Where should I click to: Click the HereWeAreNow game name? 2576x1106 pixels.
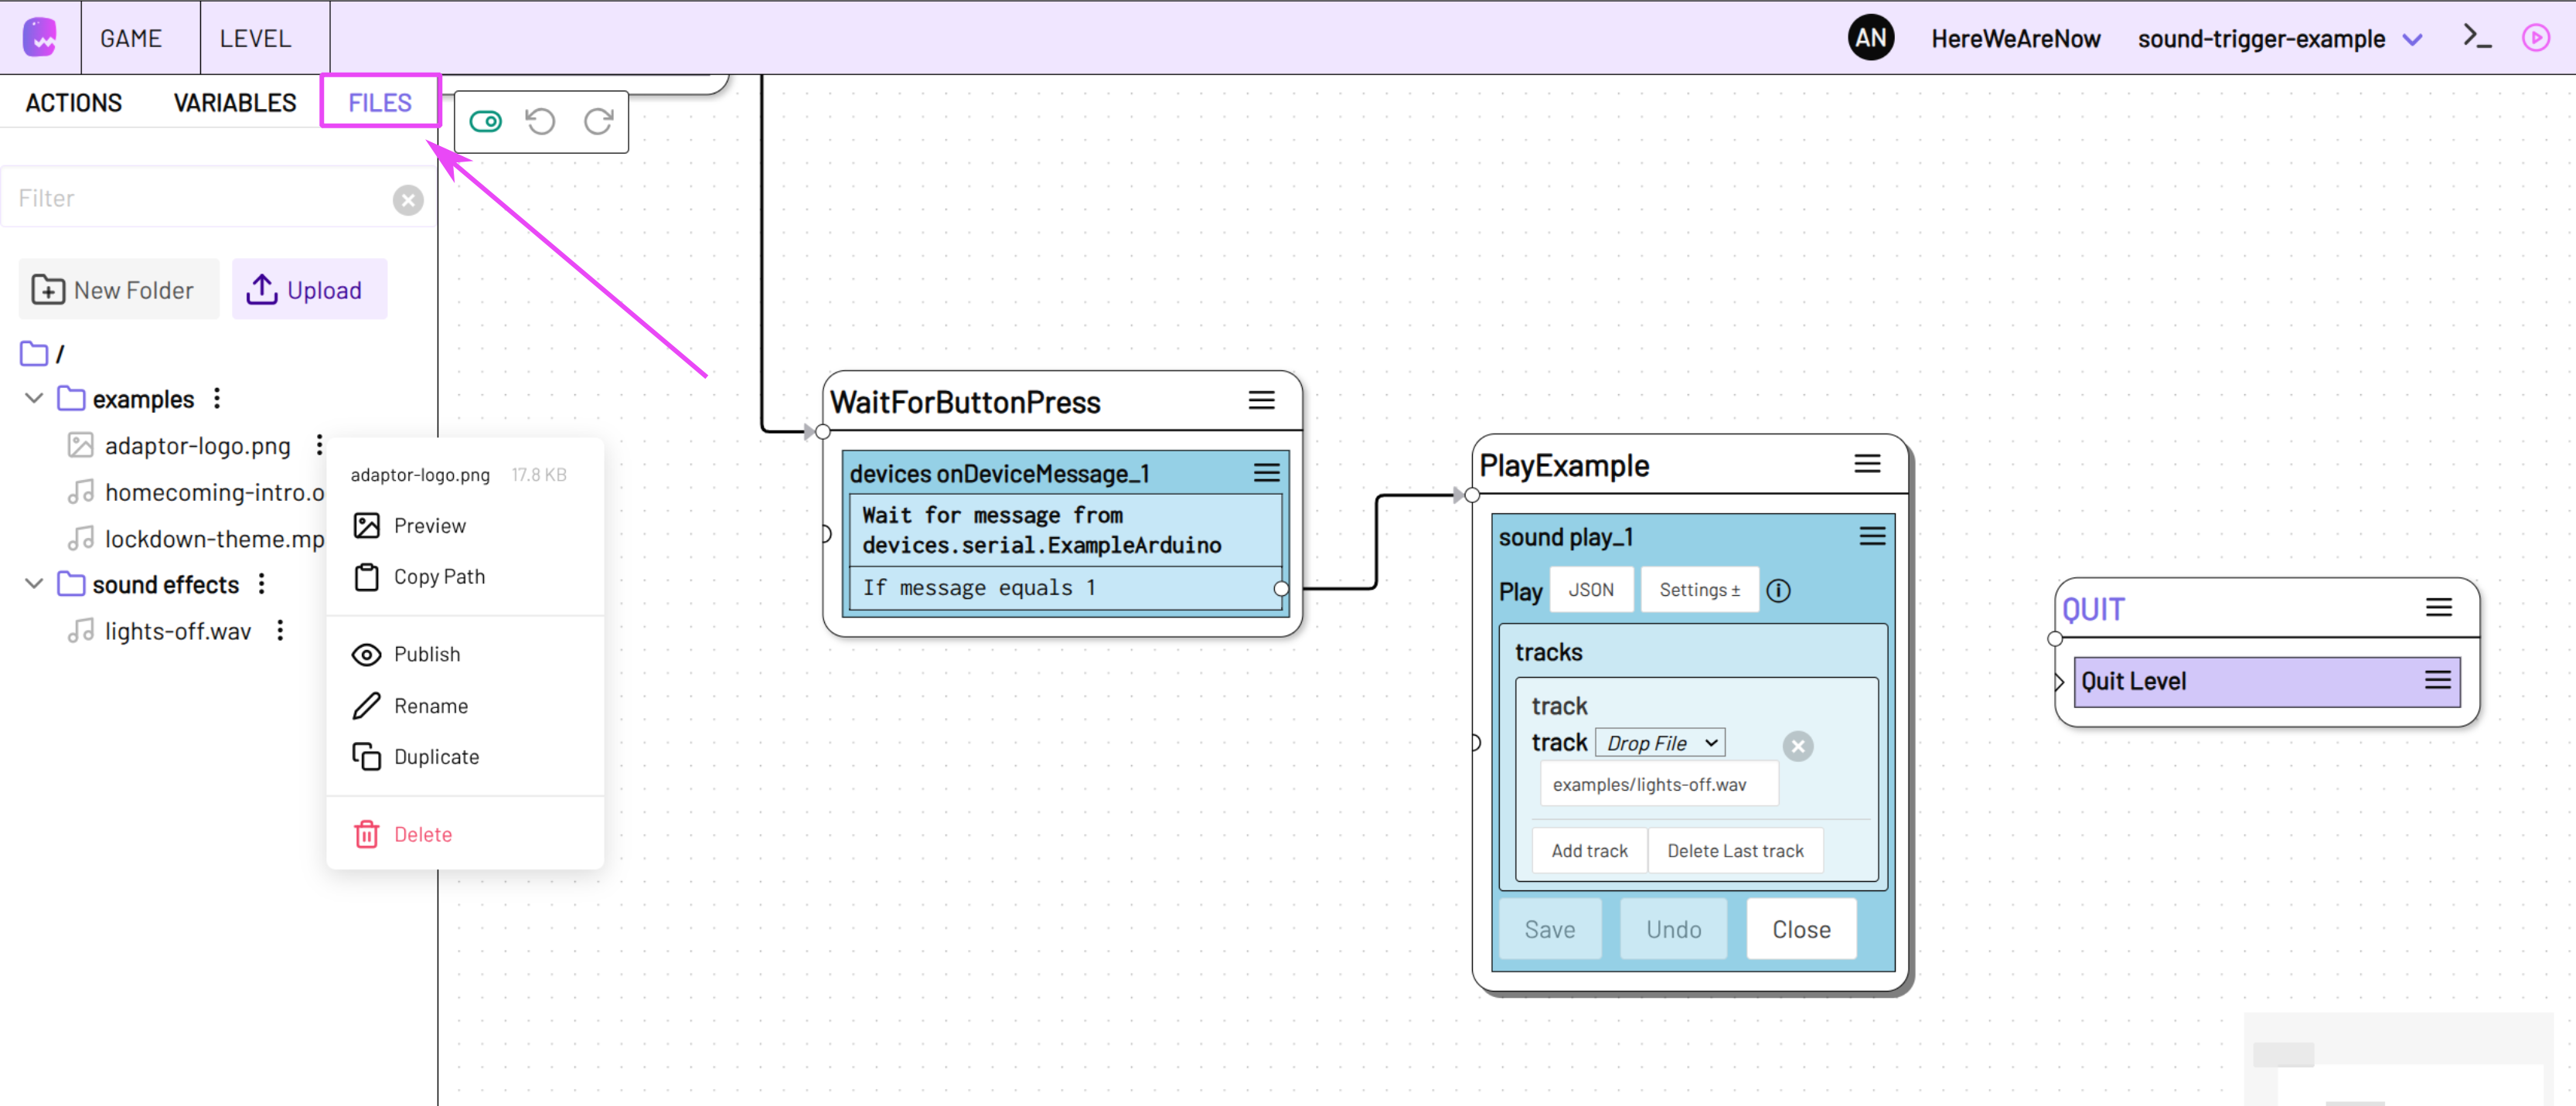coord(2015,39)
